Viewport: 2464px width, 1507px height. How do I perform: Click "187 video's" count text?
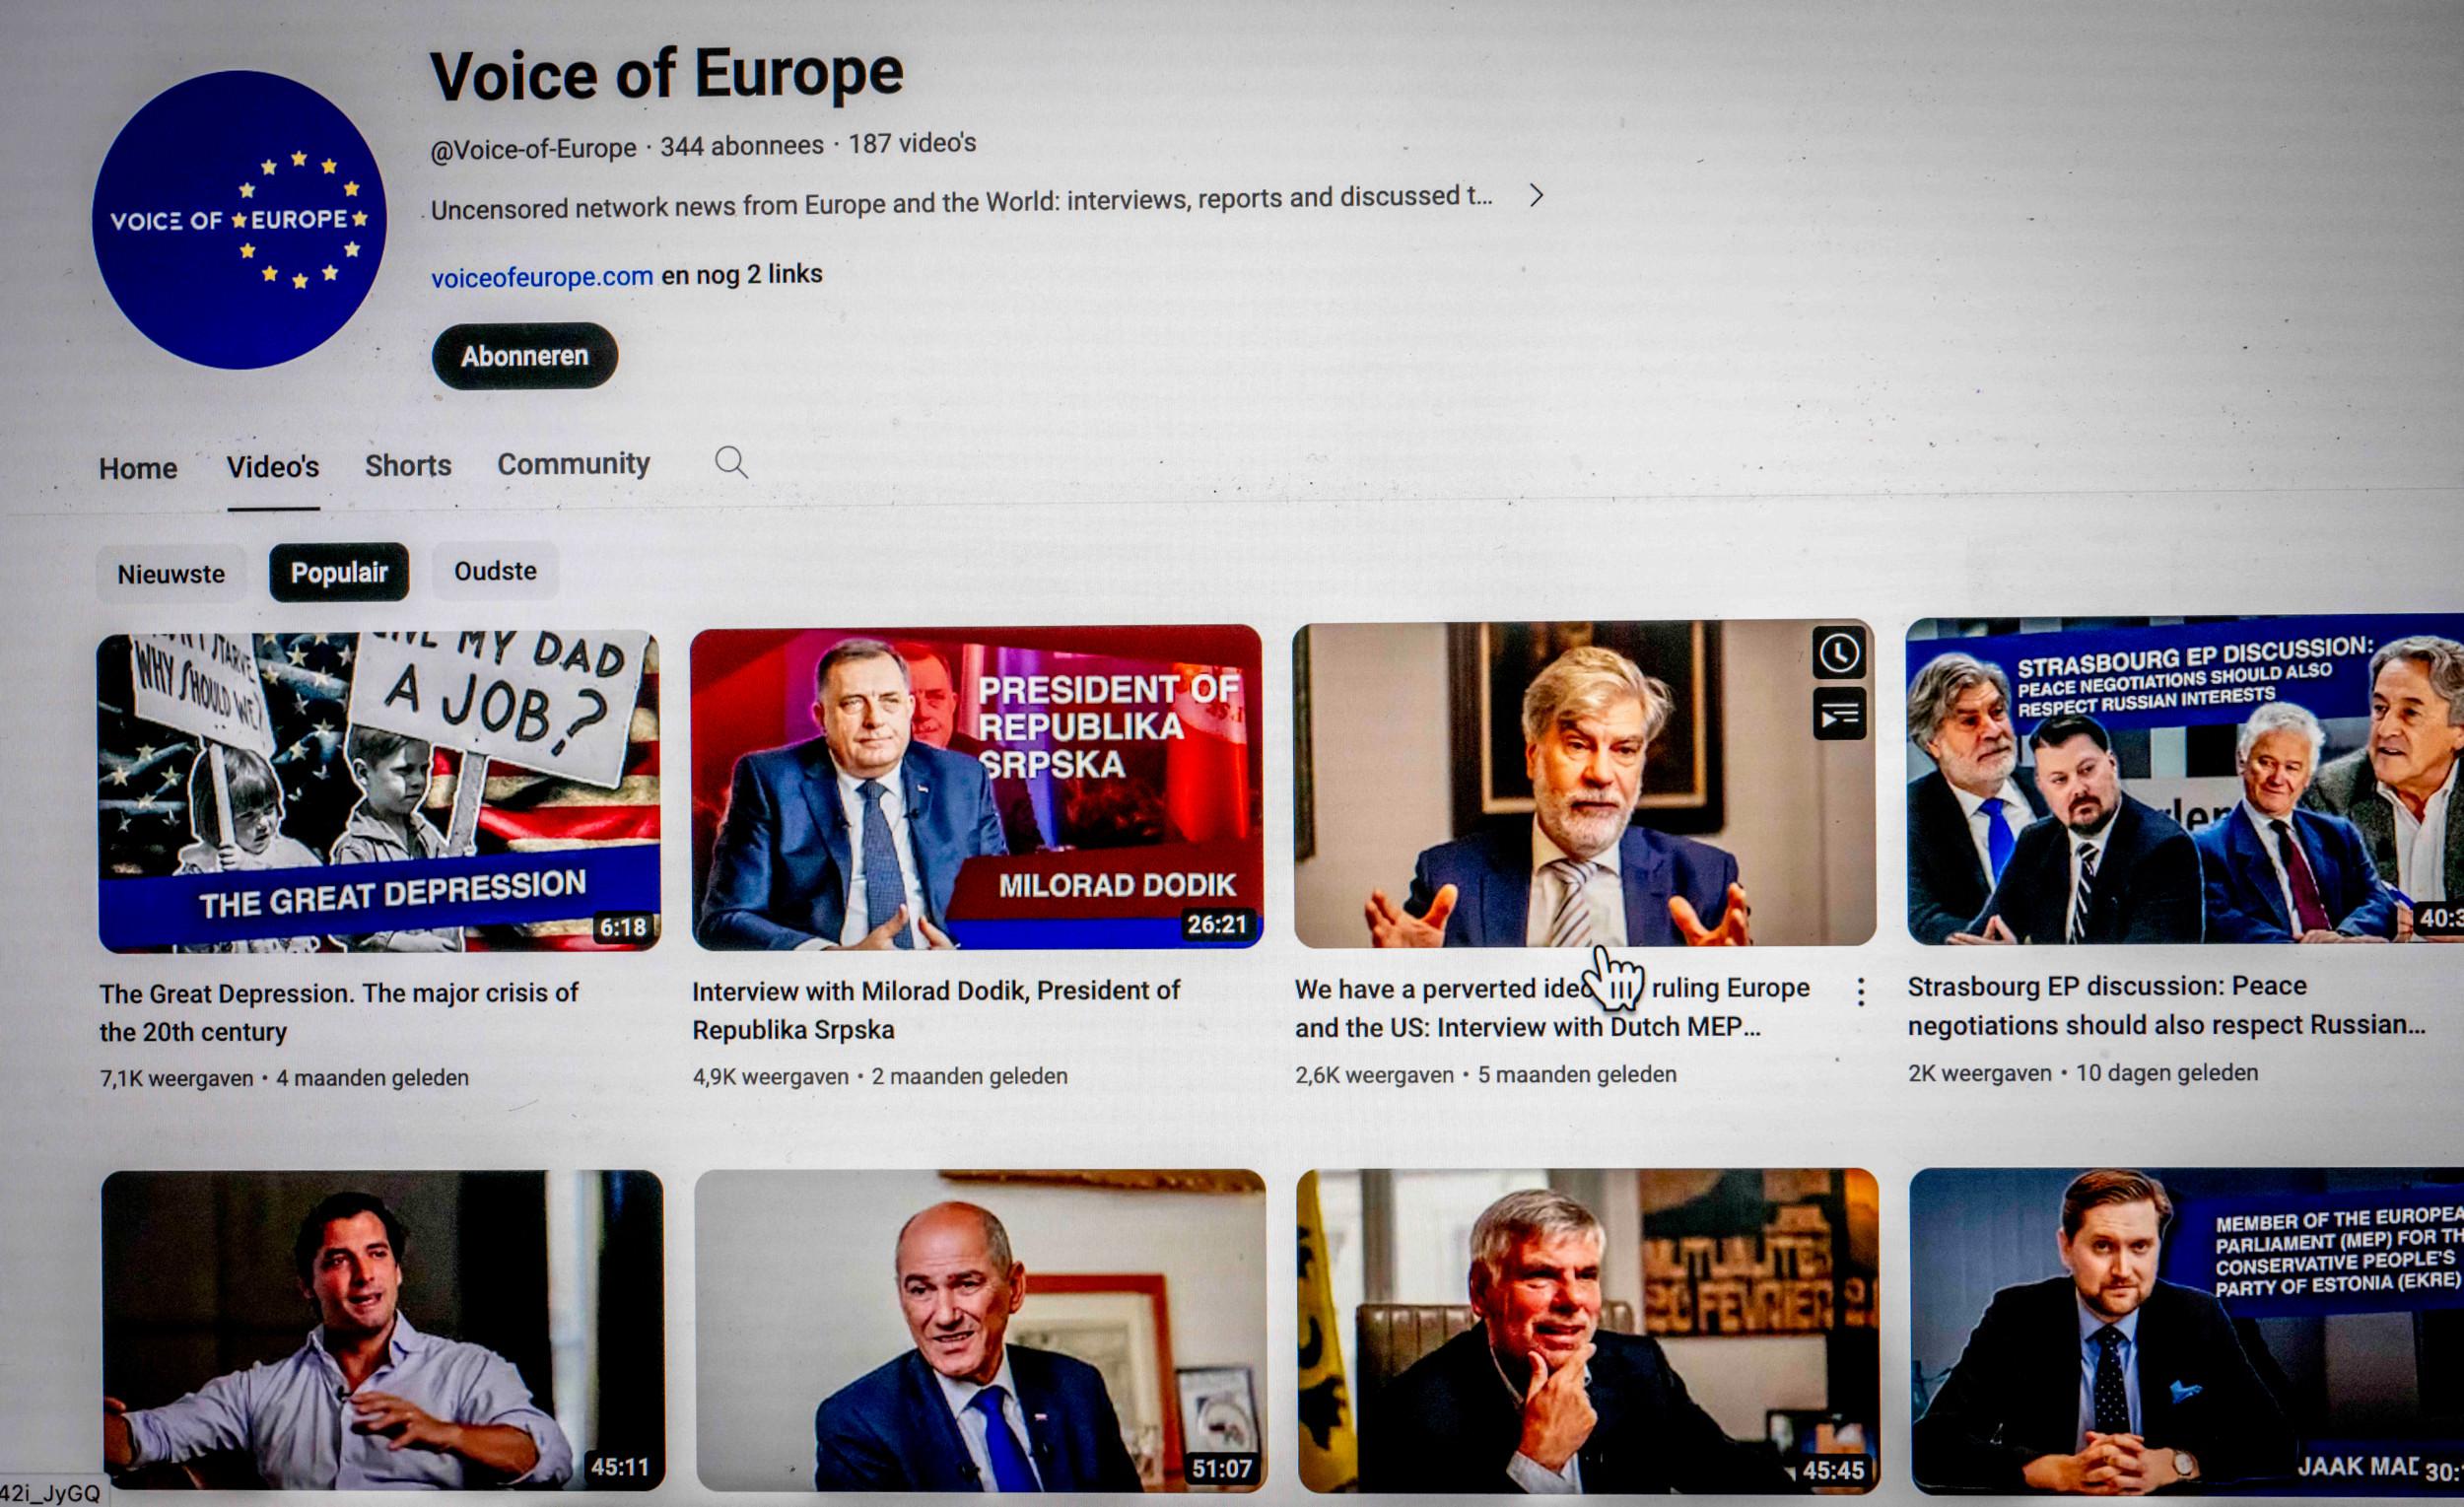click(912, 143)
